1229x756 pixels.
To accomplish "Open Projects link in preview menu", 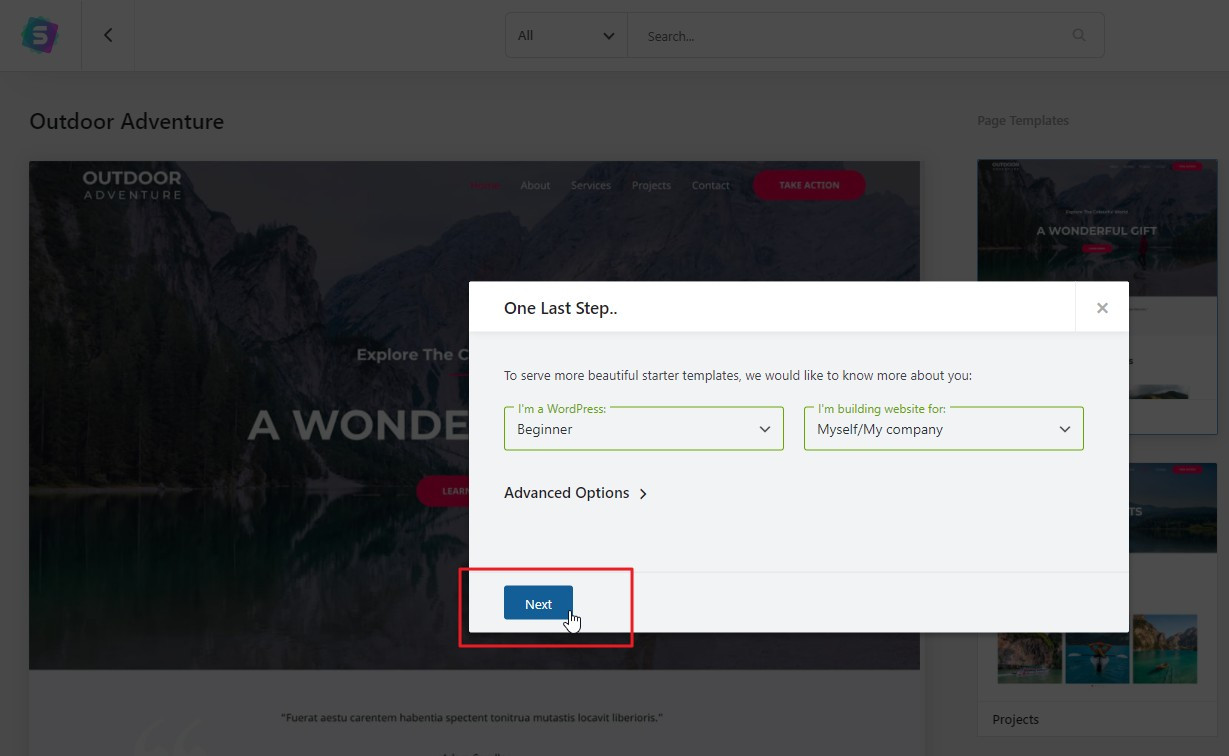I will pyautogui.click(x=651, y=185).
